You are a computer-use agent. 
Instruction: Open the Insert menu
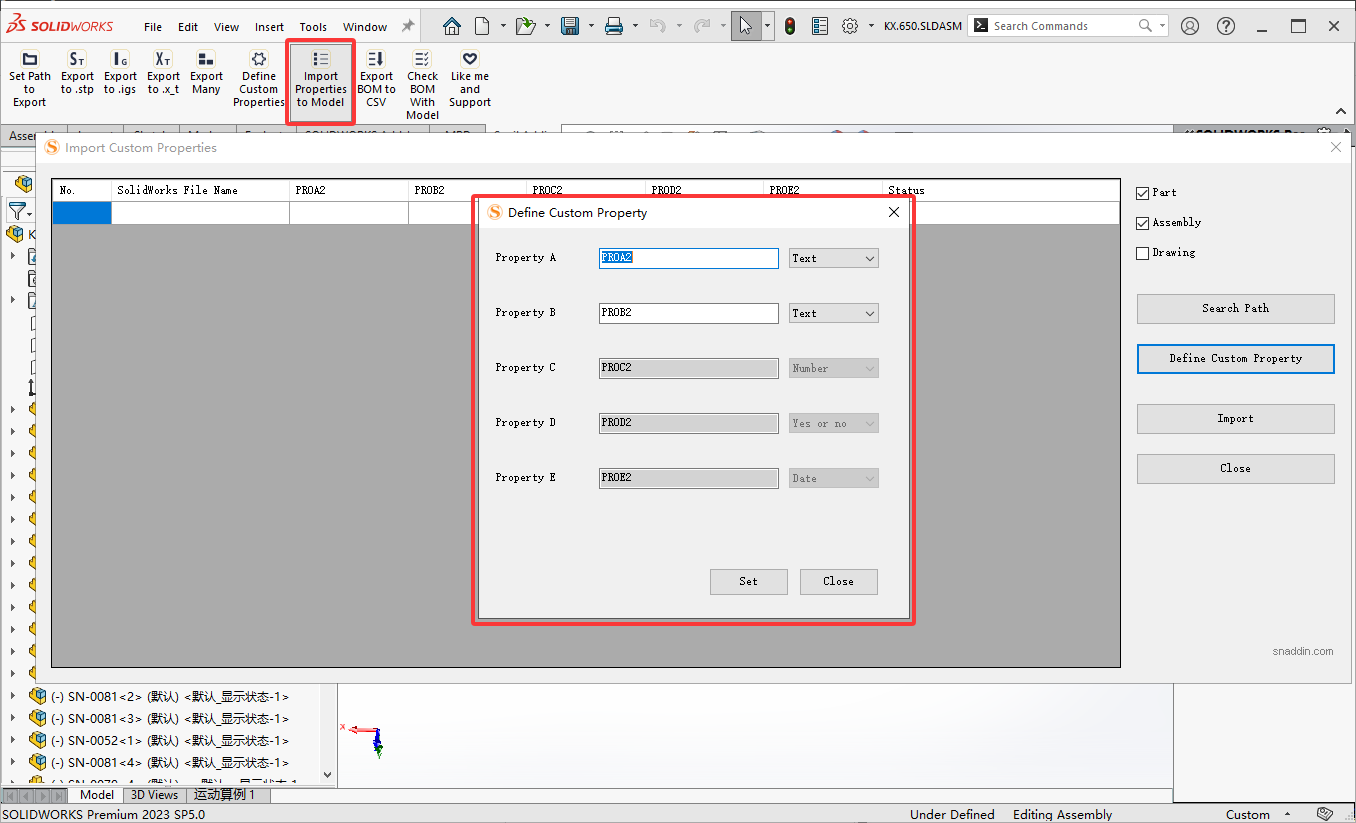click(269, 27)
